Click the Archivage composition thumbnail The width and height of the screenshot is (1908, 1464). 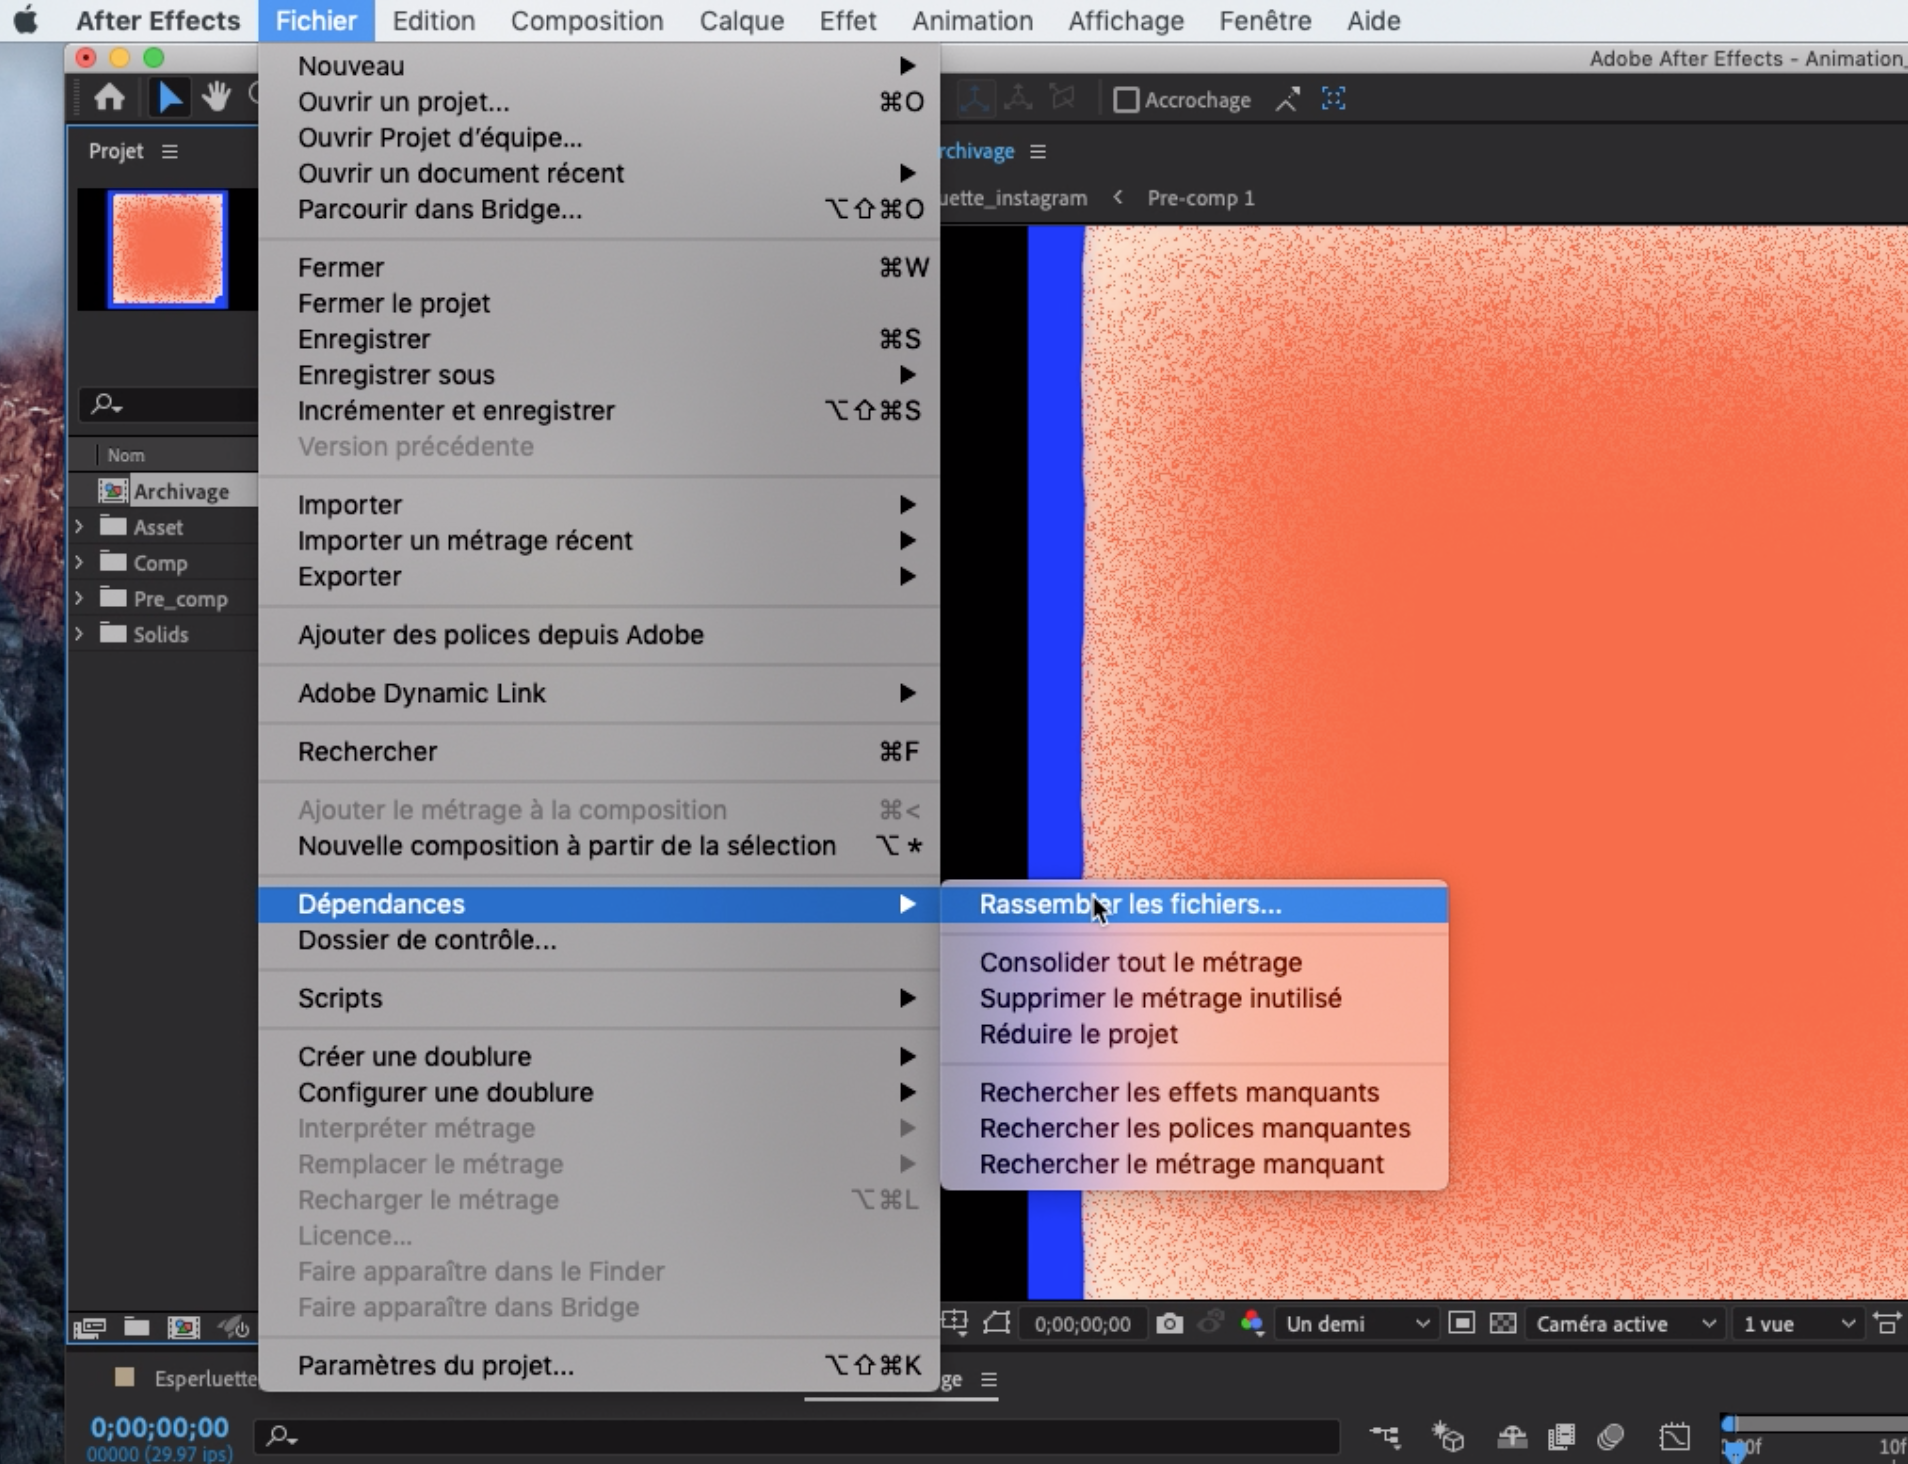click(168, 249)
